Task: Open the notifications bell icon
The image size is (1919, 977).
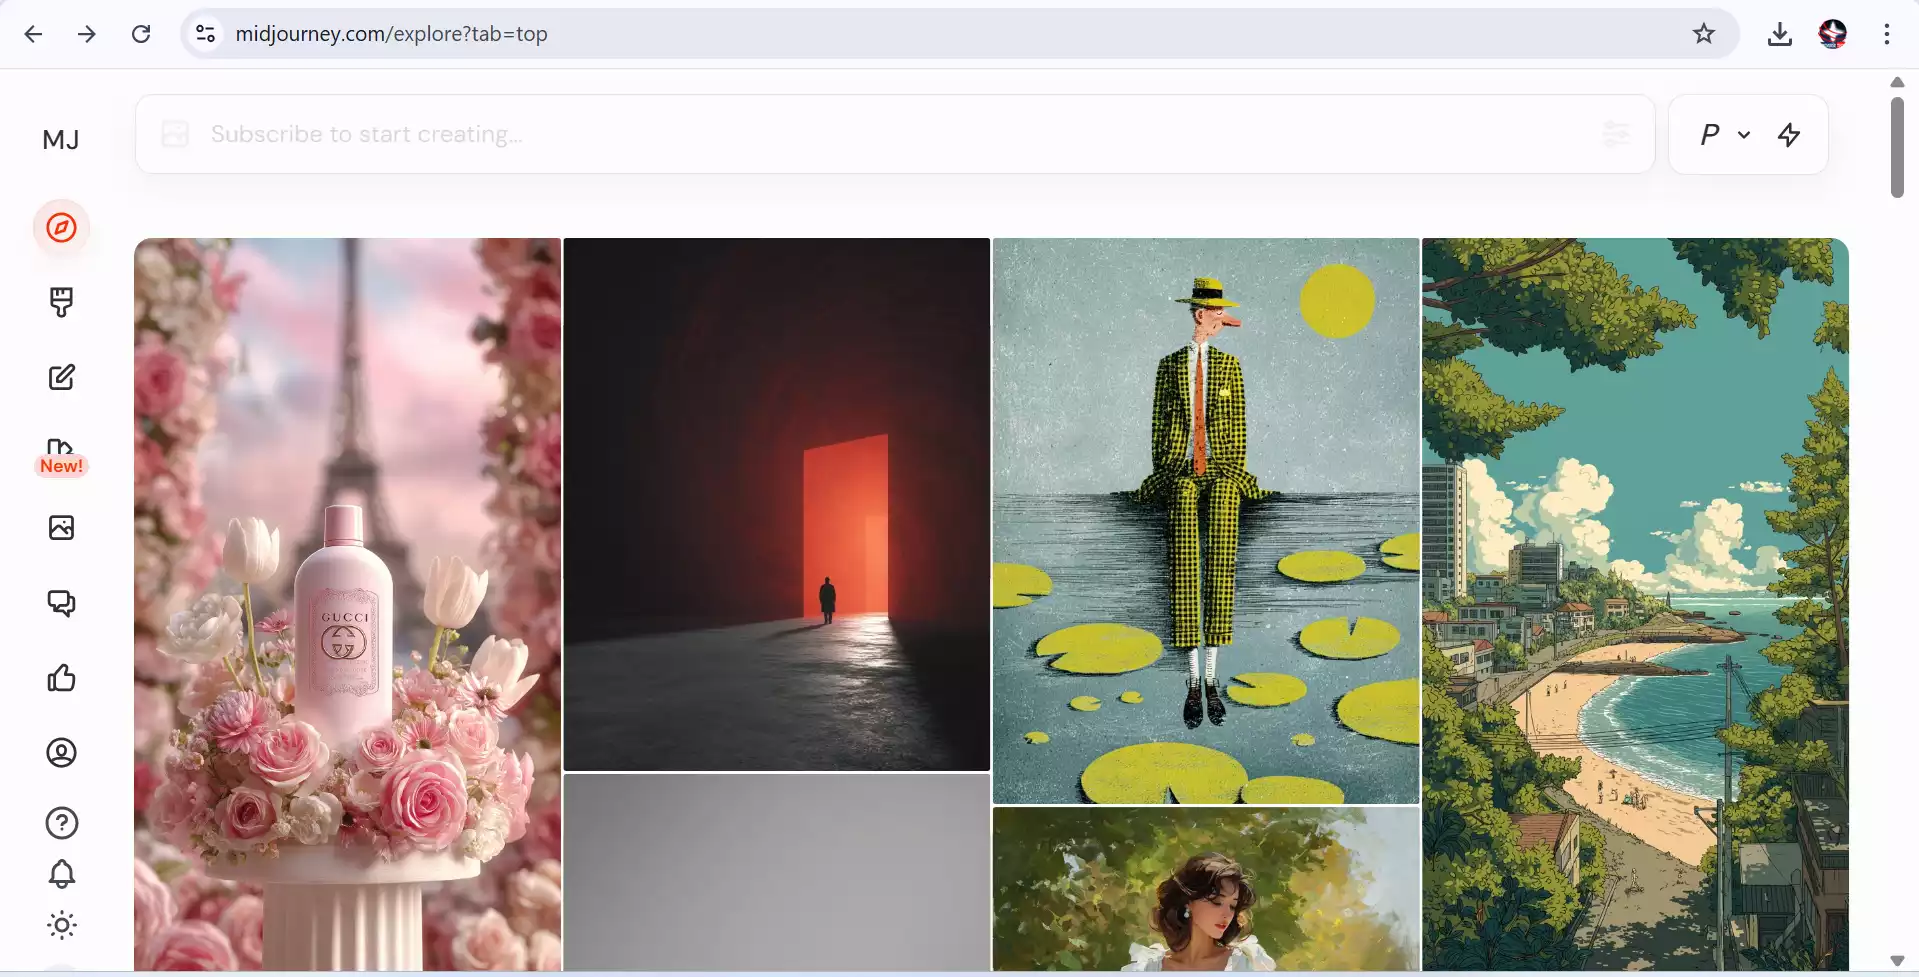Action: (61, 874)
